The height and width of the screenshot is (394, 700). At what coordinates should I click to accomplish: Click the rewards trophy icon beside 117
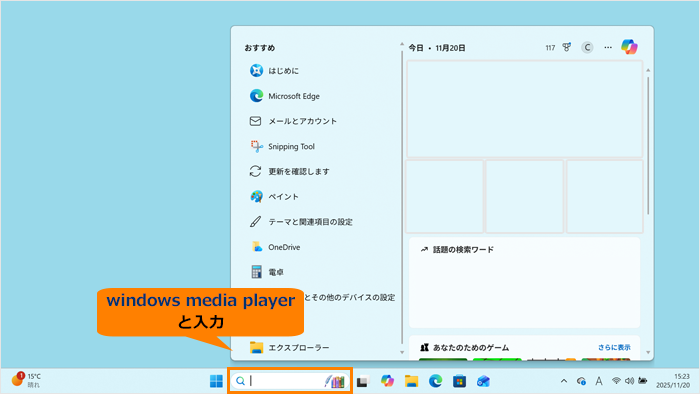click(x=567, y=47)
